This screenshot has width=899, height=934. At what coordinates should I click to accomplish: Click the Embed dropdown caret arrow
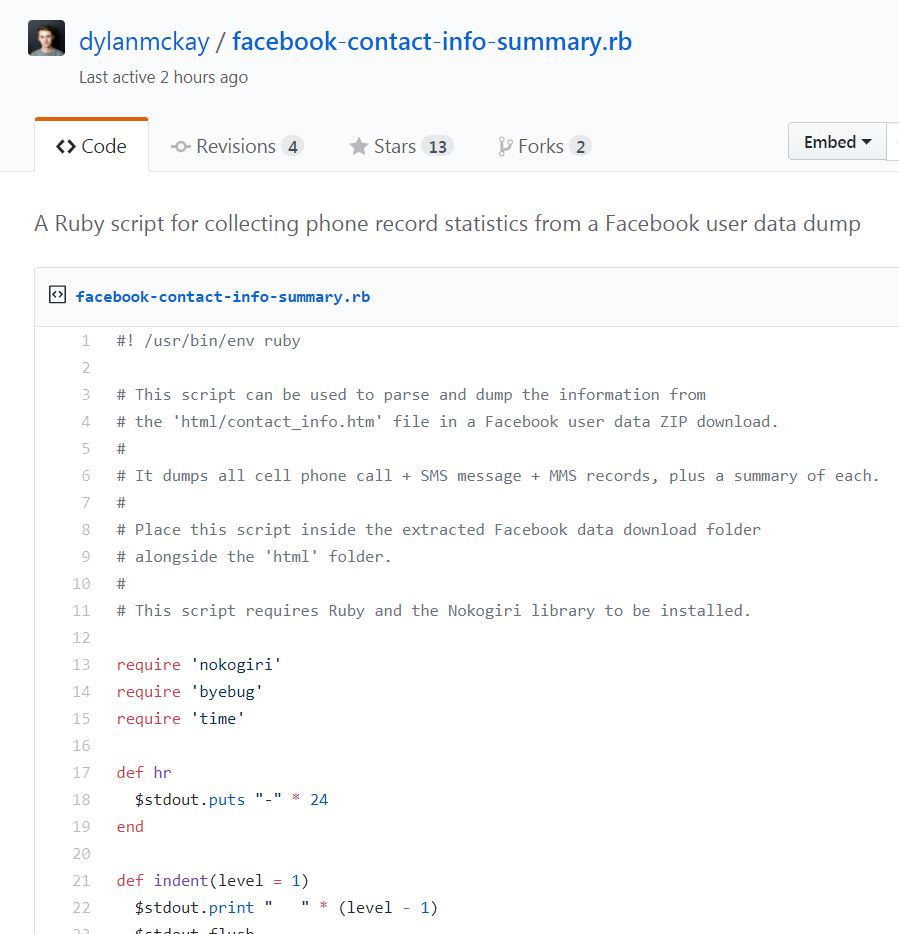[867, 142]
